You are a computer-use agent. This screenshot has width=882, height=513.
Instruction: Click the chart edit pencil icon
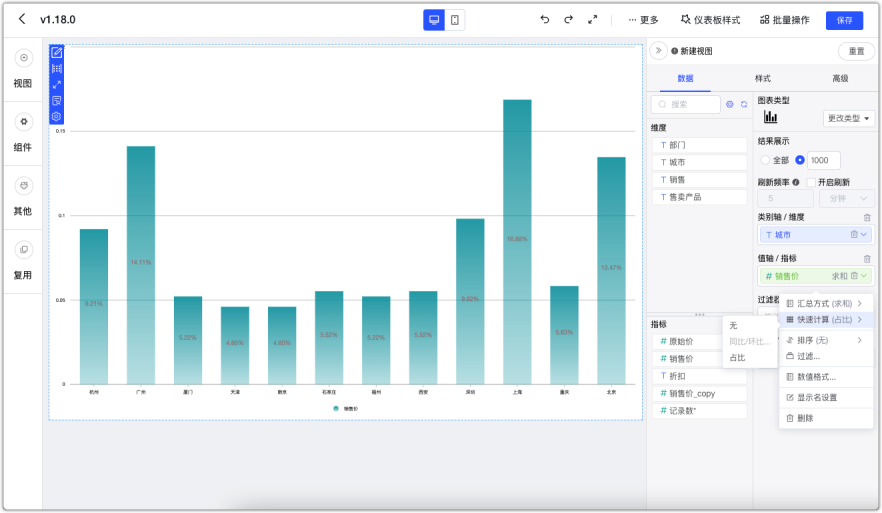pos(57,53)
